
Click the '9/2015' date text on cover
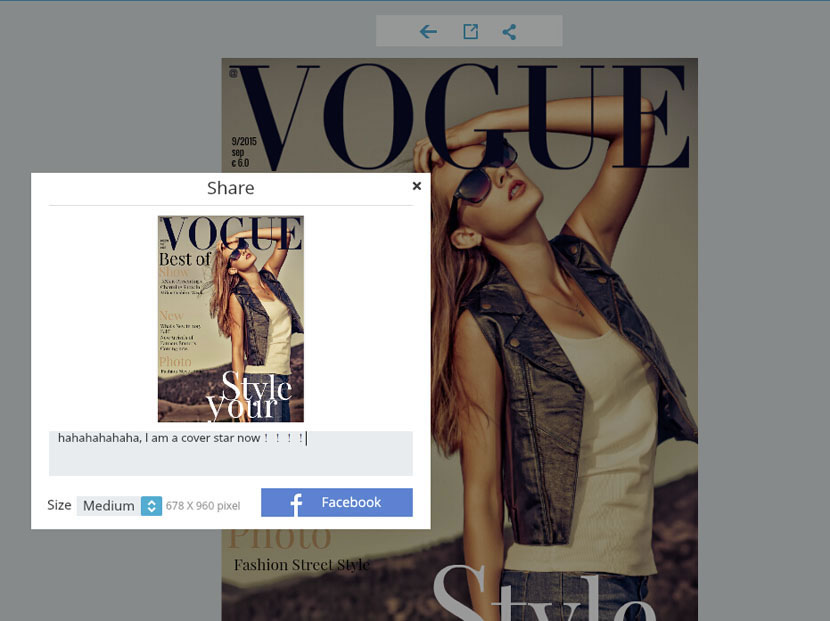click(244, 141)
